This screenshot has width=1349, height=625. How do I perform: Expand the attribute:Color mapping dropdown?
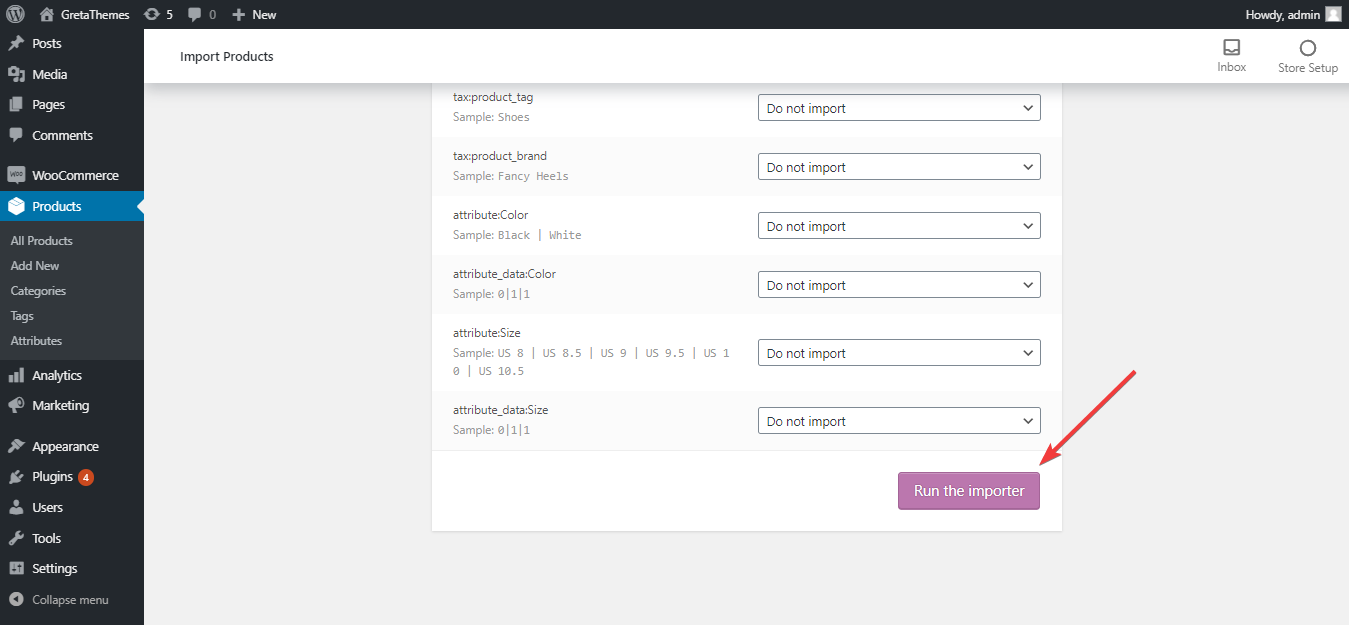tap(899, 226)
